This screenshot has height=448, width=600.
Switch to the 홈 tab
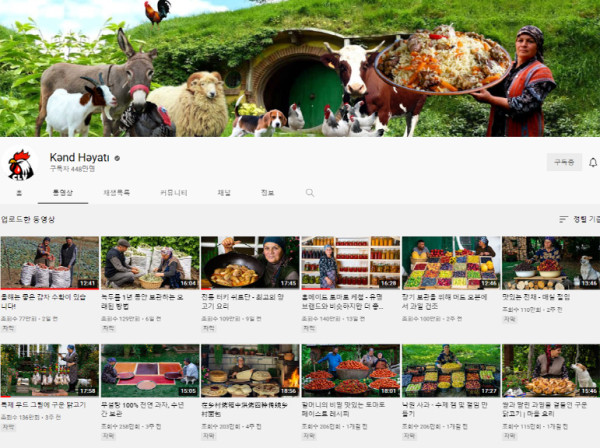coord(19,193)
